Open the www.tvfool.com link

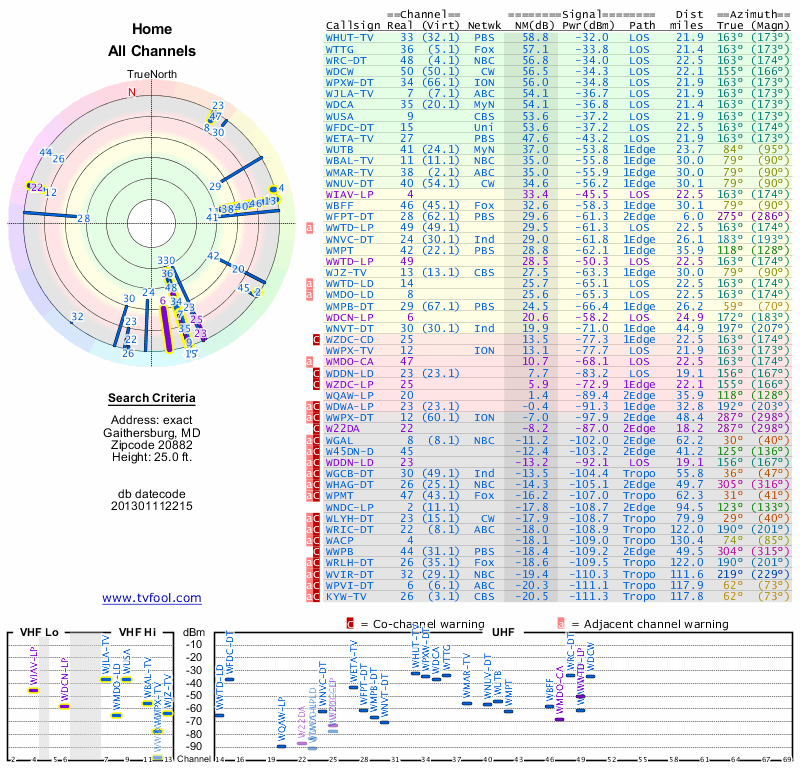[152, 598]
